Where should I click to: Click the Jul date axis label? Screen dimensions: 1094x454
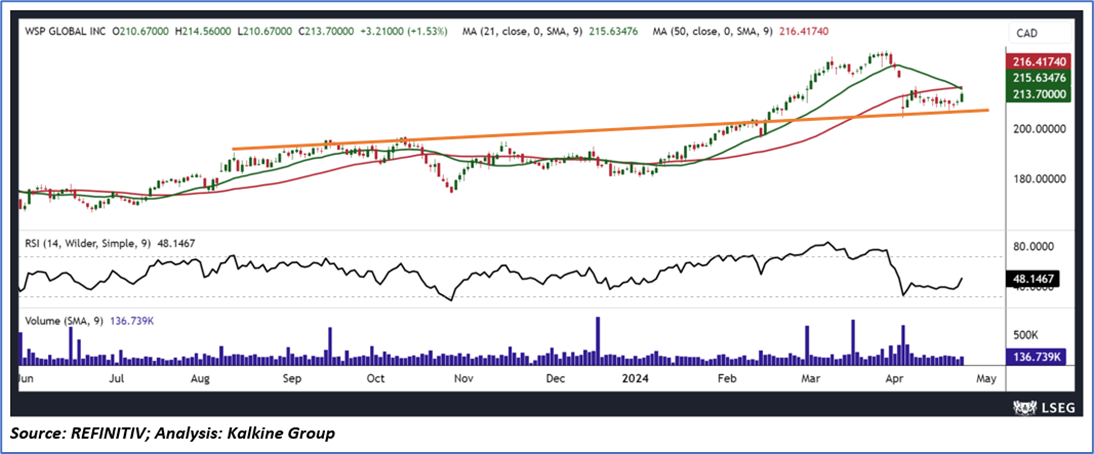click(x=117, y=379)
